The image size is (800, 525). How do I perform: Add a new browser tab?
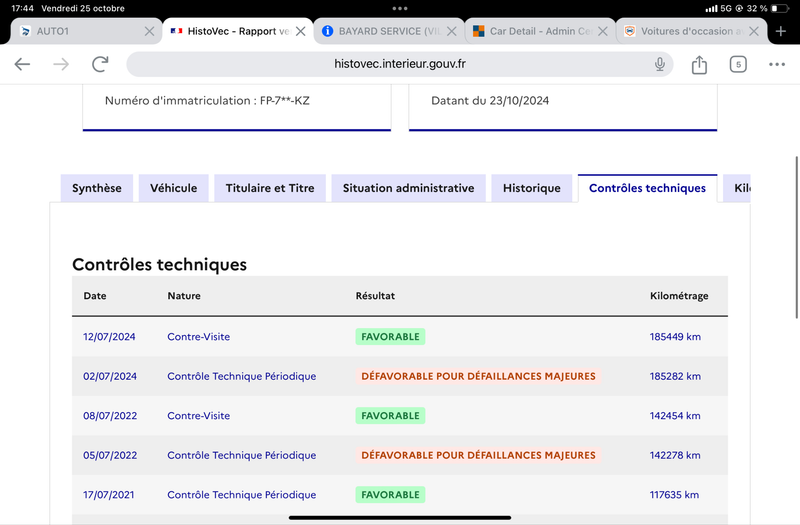point(781,32)
